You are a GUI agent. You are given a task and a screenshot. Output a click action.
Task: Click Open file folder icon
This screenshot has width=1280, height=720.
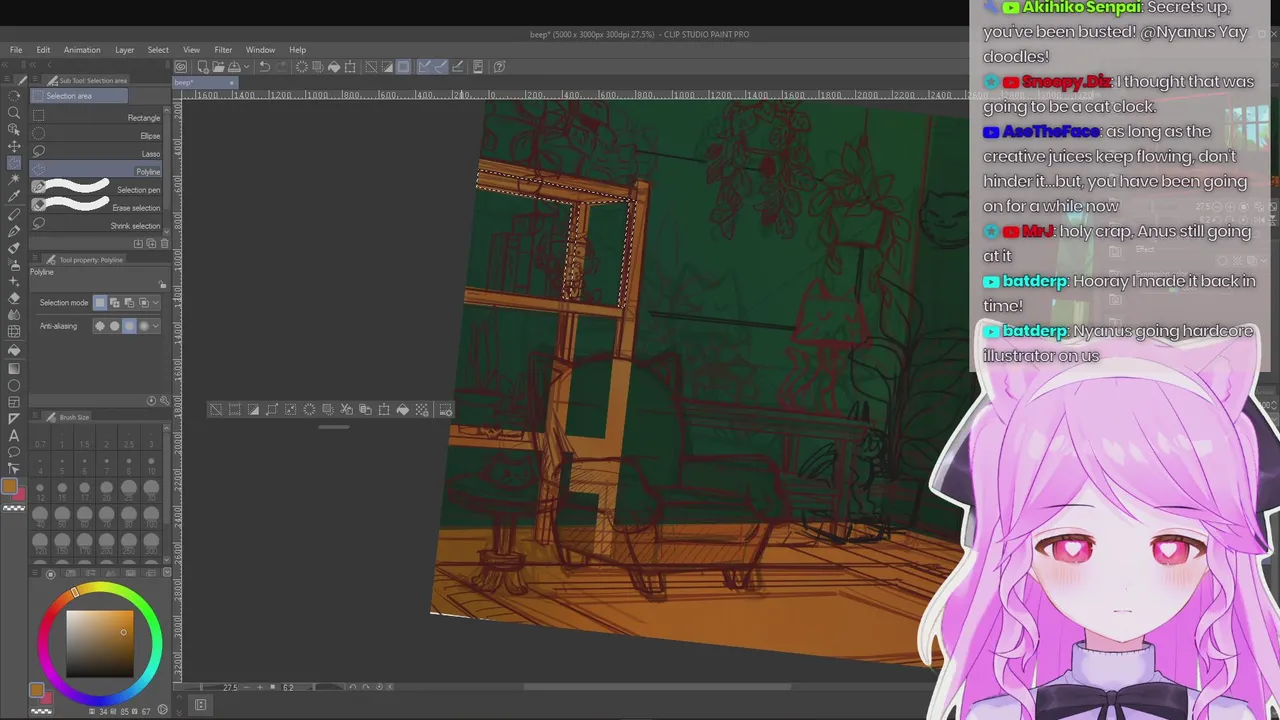pyautogui.click(x=218, y=67)
